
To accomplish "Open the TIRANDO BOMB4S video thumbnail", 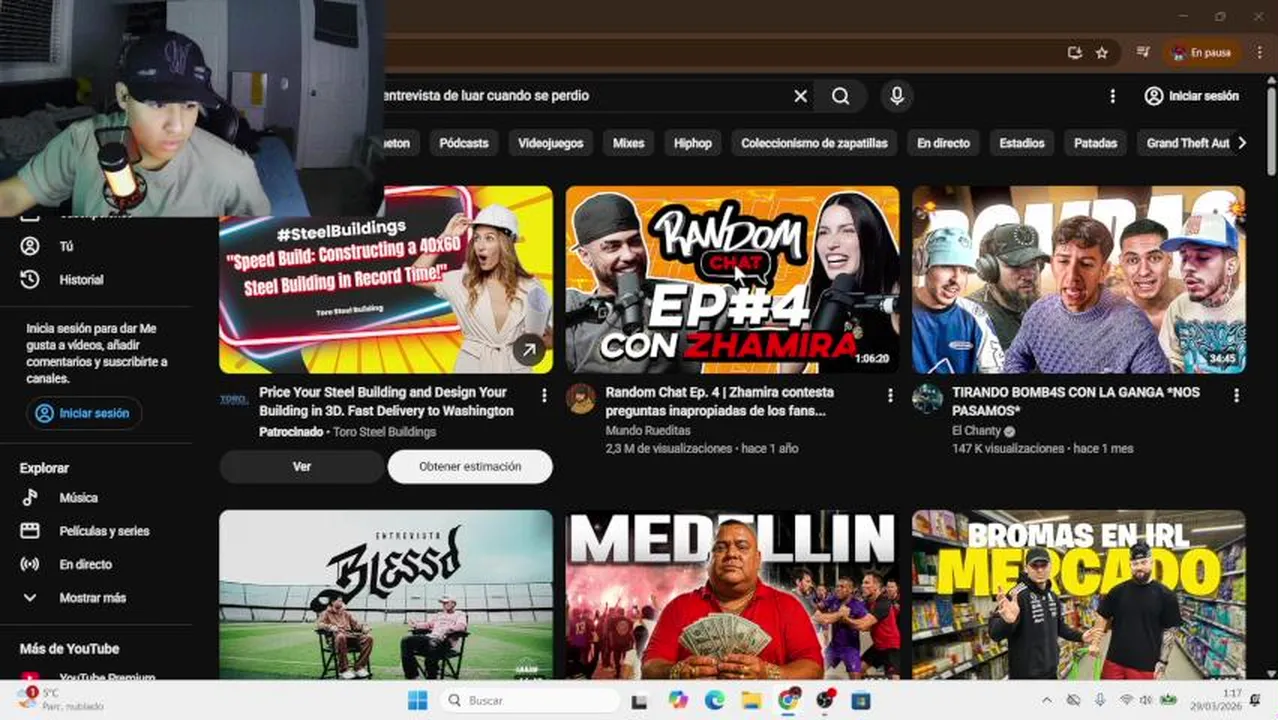I will point(1078,279).
